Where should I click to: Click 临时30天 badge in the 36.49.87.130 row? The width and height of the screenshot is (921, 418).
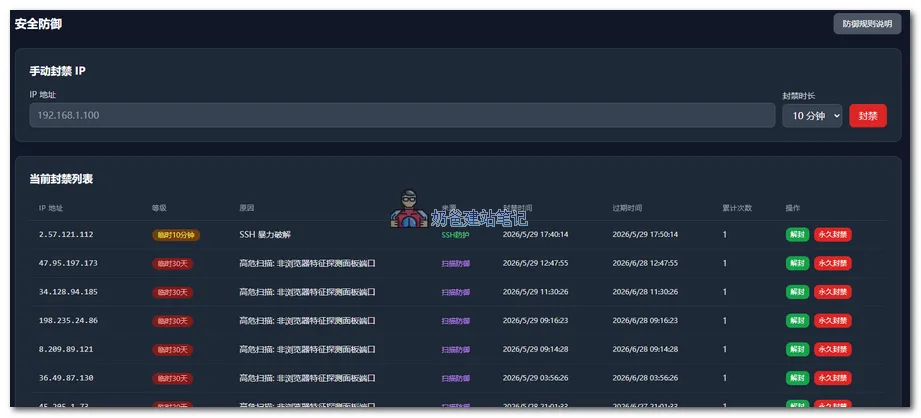(173, 379)
